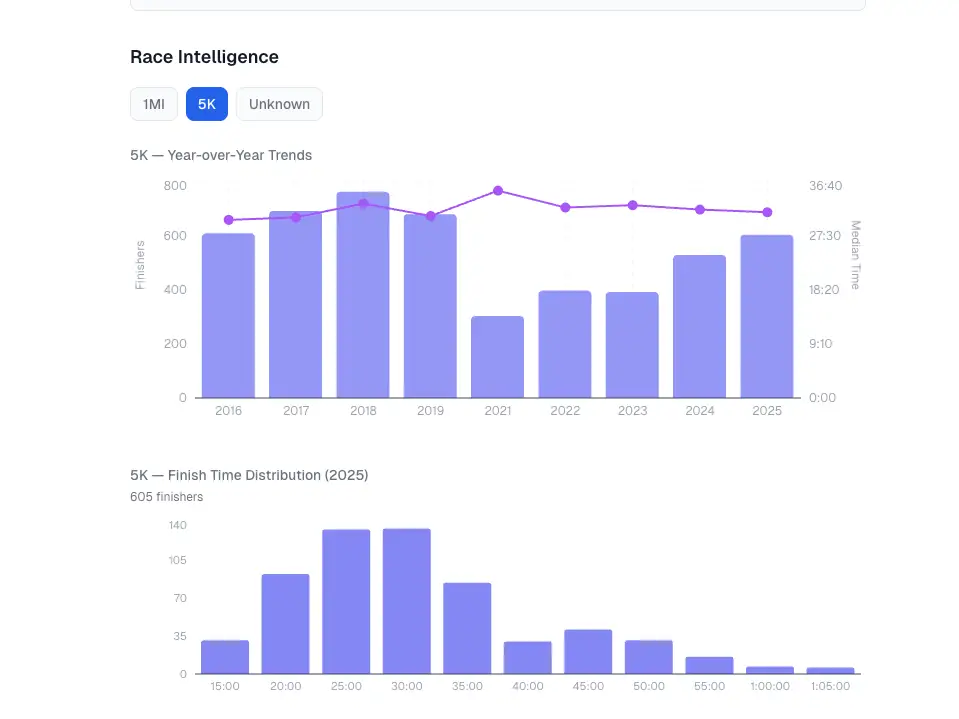Image resolution: width=959 pixels, height=719 pixels.
Task: Click the 2024 median time point
Action: (x=700, y=210)
